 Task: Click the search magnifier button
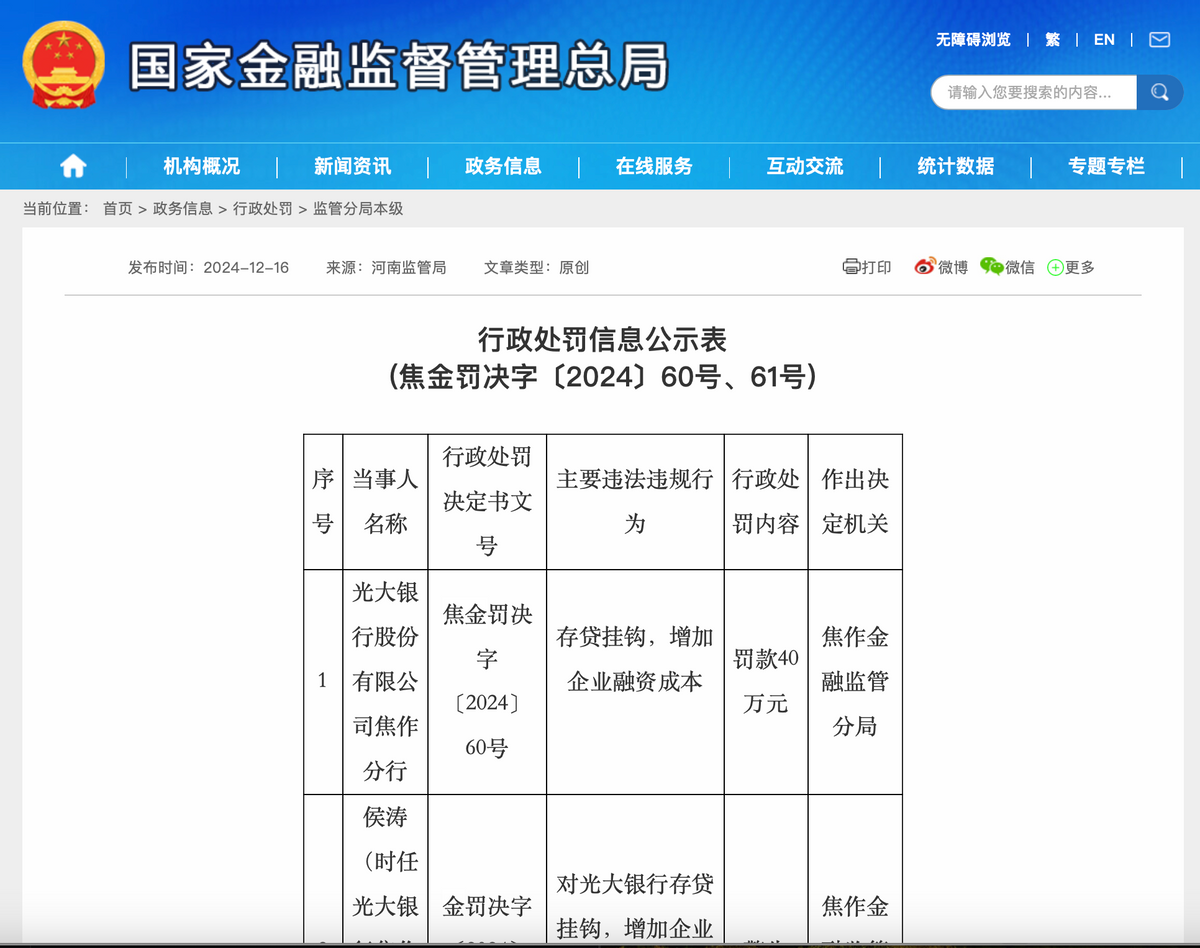coord(1160,93)
